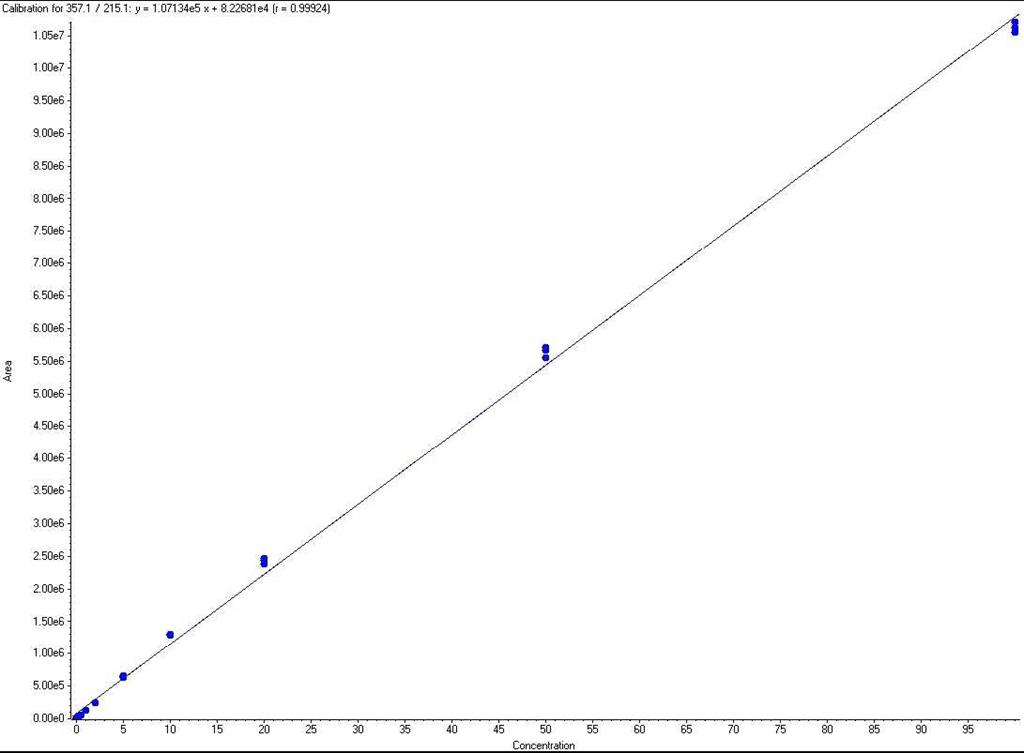Image resolution: width=1024 pixels, height=753 pixels.
Task: Click the 9.00e6 y-axis tick label
Action: coord(49,133)
